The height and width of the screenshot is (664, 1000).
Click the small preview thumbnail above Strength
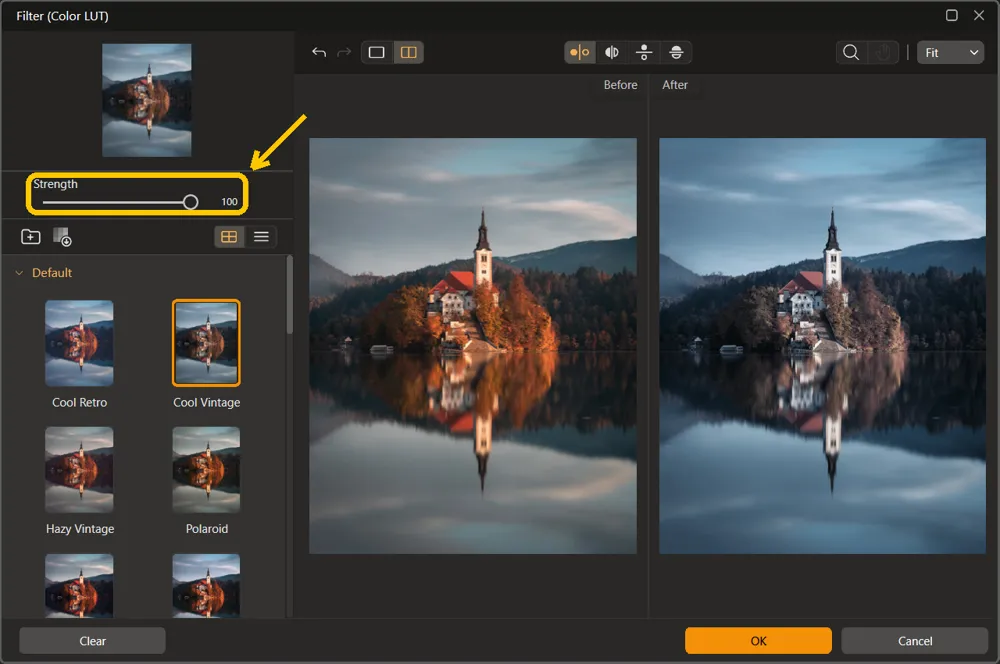(x=147, y=100)
